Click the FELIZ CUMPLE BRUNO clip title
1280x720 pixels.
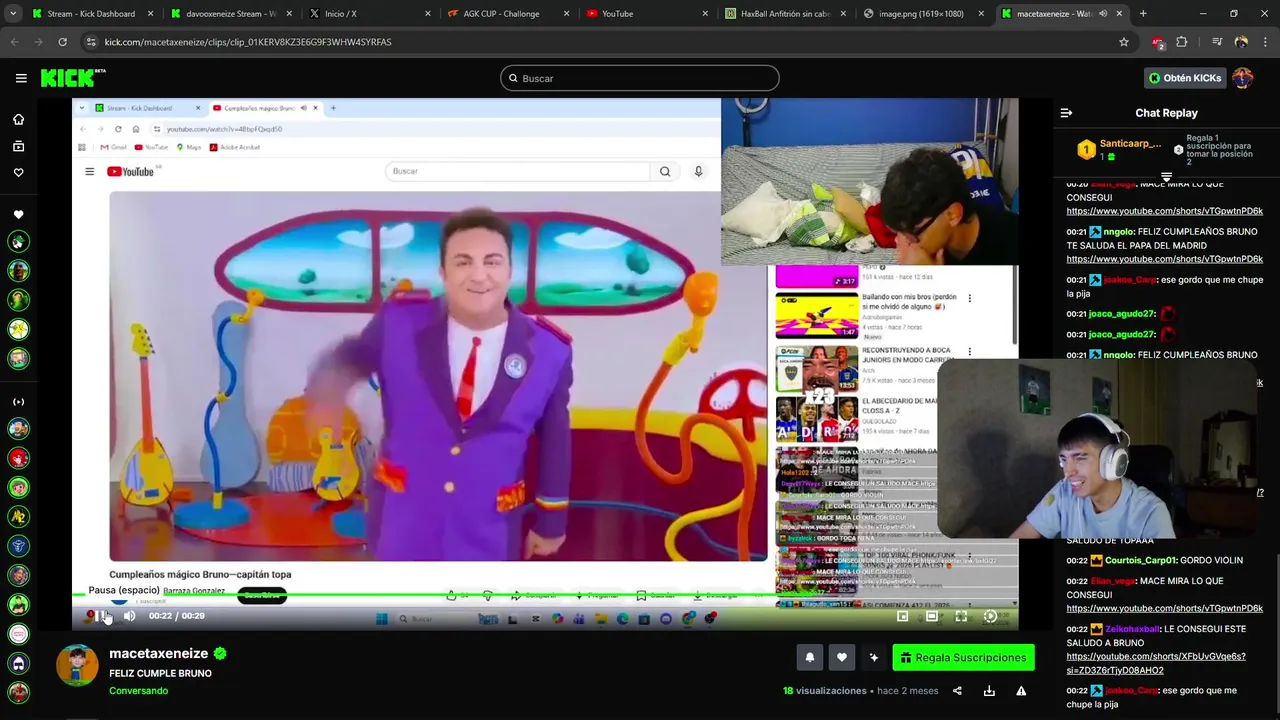tap(160, 673)
